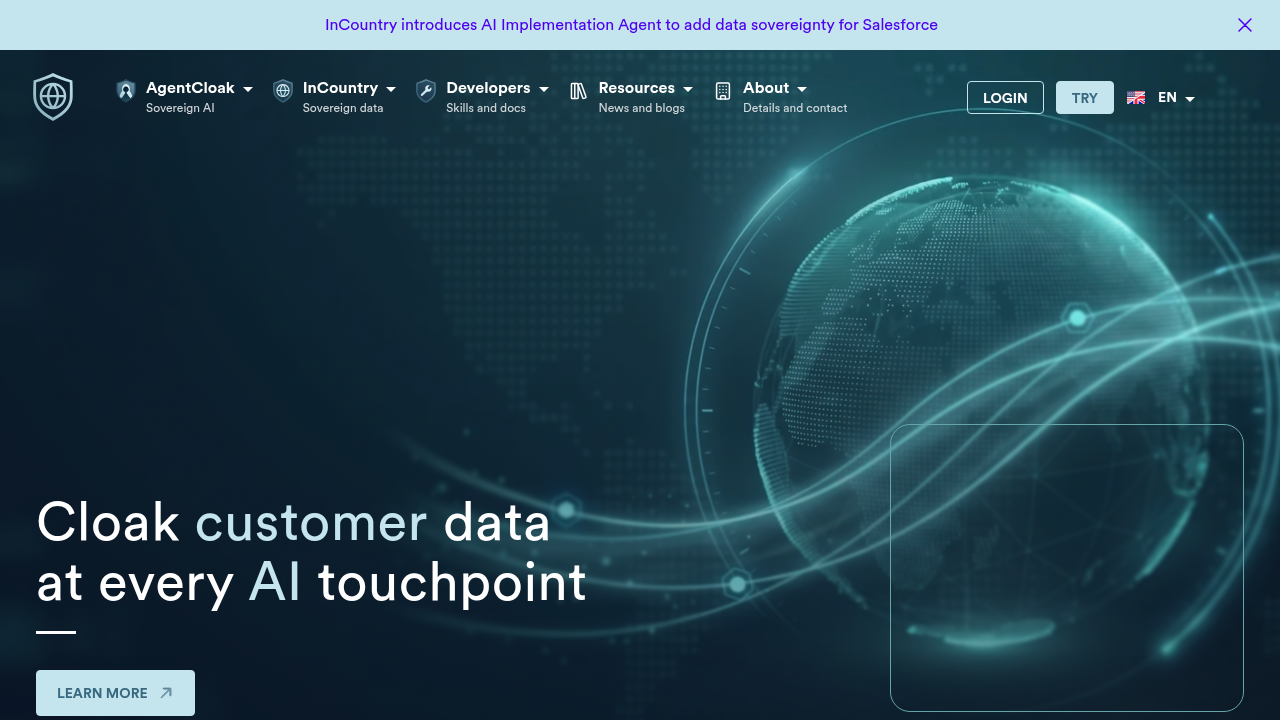Click the About building icon

[723, 91]
